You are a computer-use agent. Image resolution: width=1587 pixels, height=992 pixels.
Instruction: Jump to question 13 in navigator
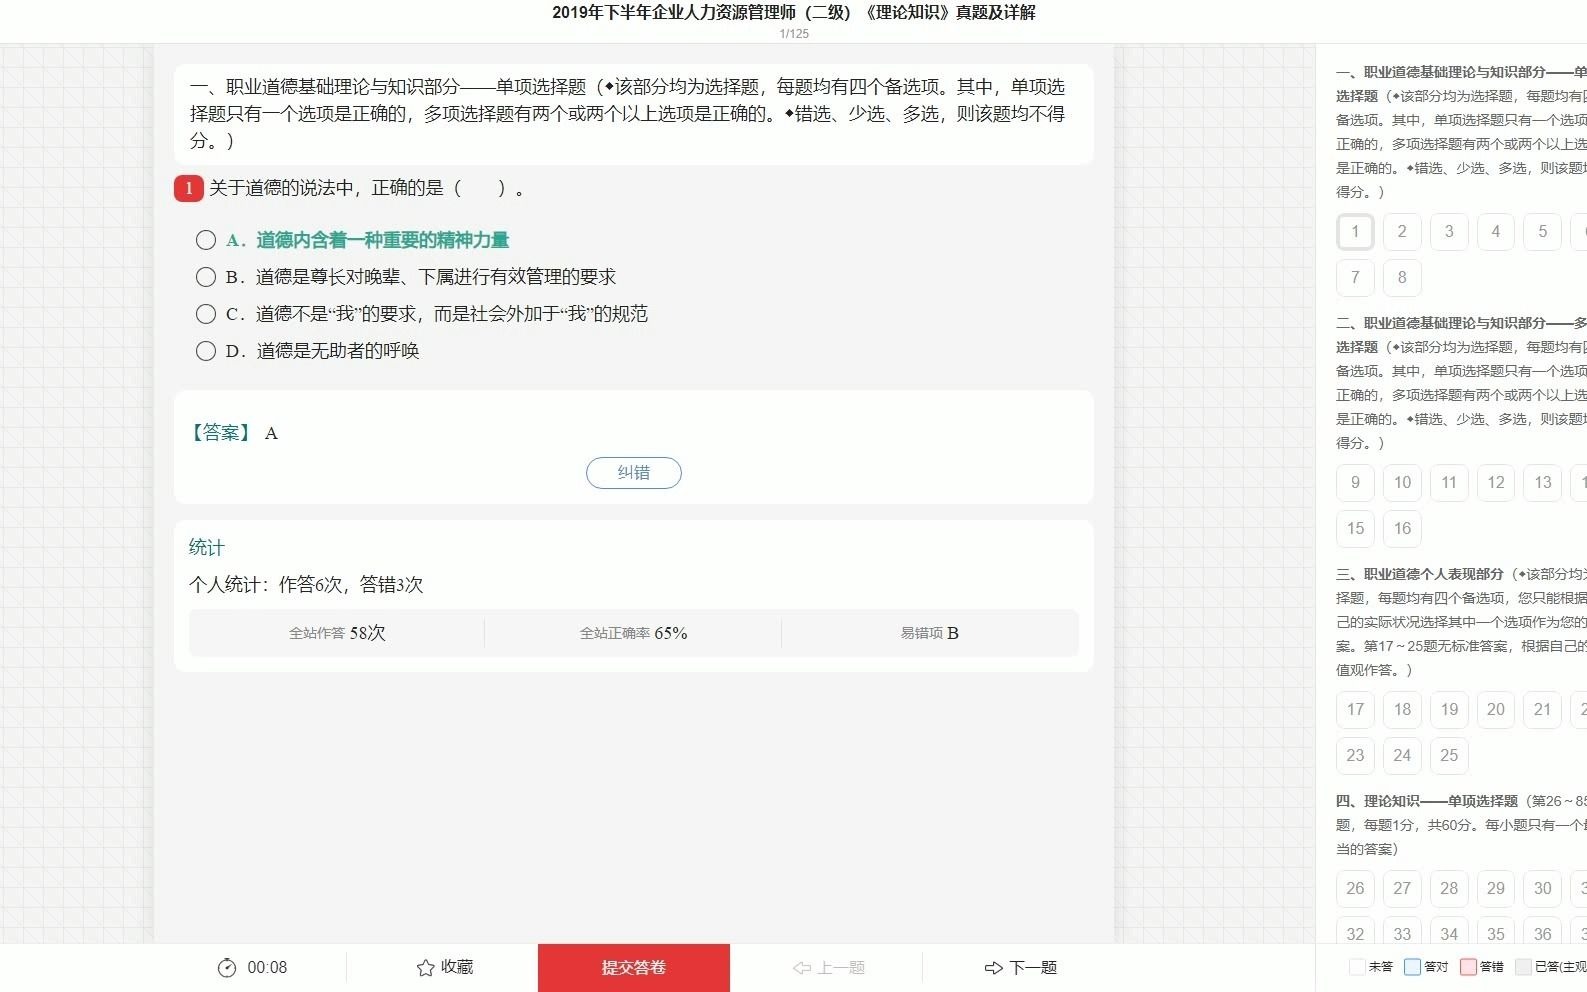click(1543, 483)
